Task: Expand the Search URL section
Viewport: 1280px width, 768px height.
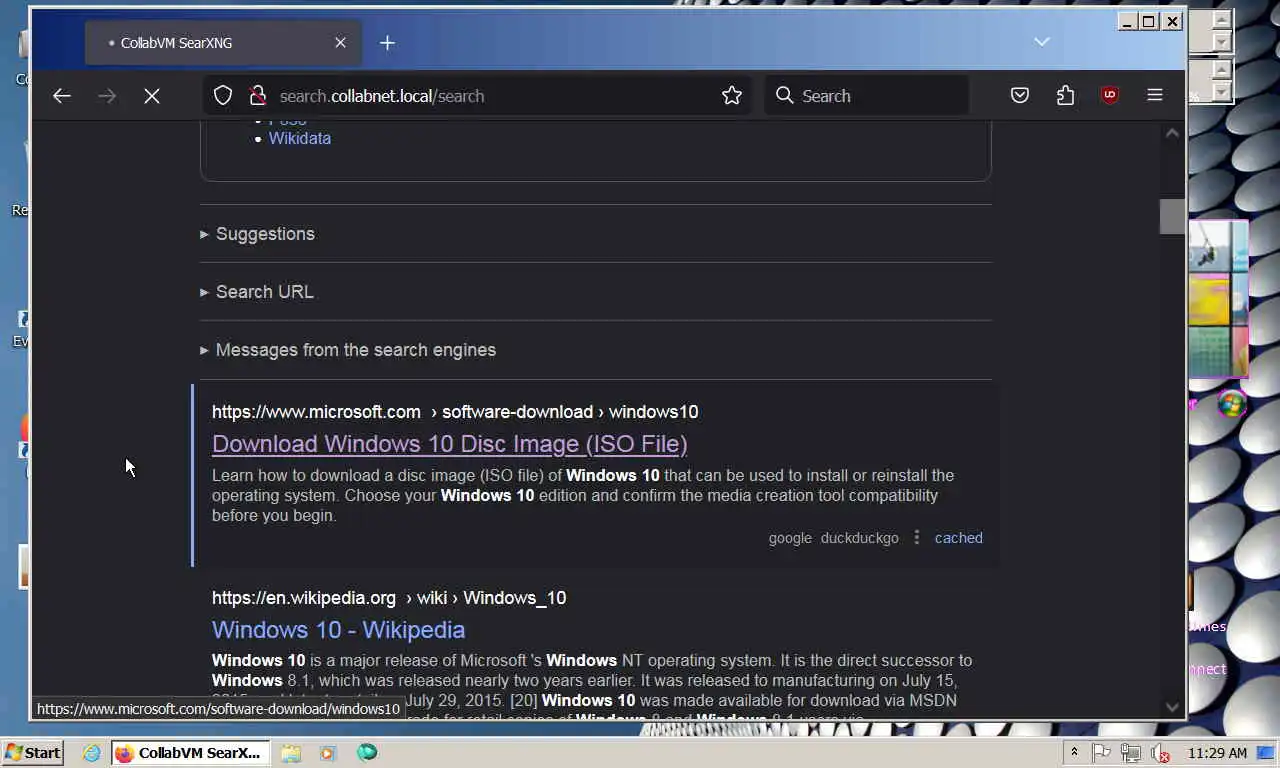Action: [257, 292]
